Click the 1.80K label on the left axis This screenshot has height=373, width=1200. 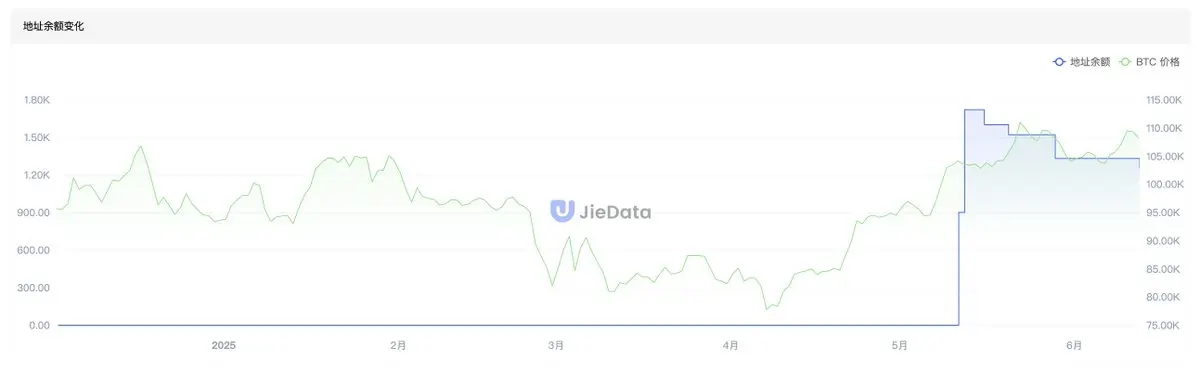[36, 100]
